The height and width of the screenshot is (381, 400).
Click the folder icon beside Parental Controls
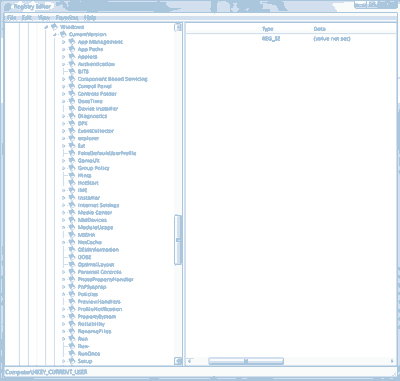click(72, 272)
